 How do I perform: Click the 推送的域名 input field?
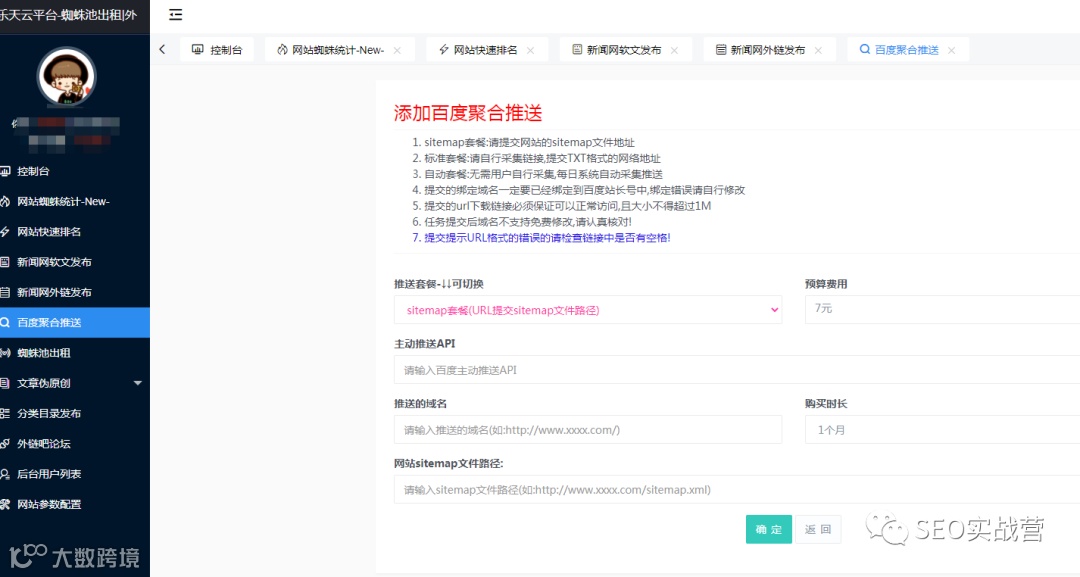(588, 430)
